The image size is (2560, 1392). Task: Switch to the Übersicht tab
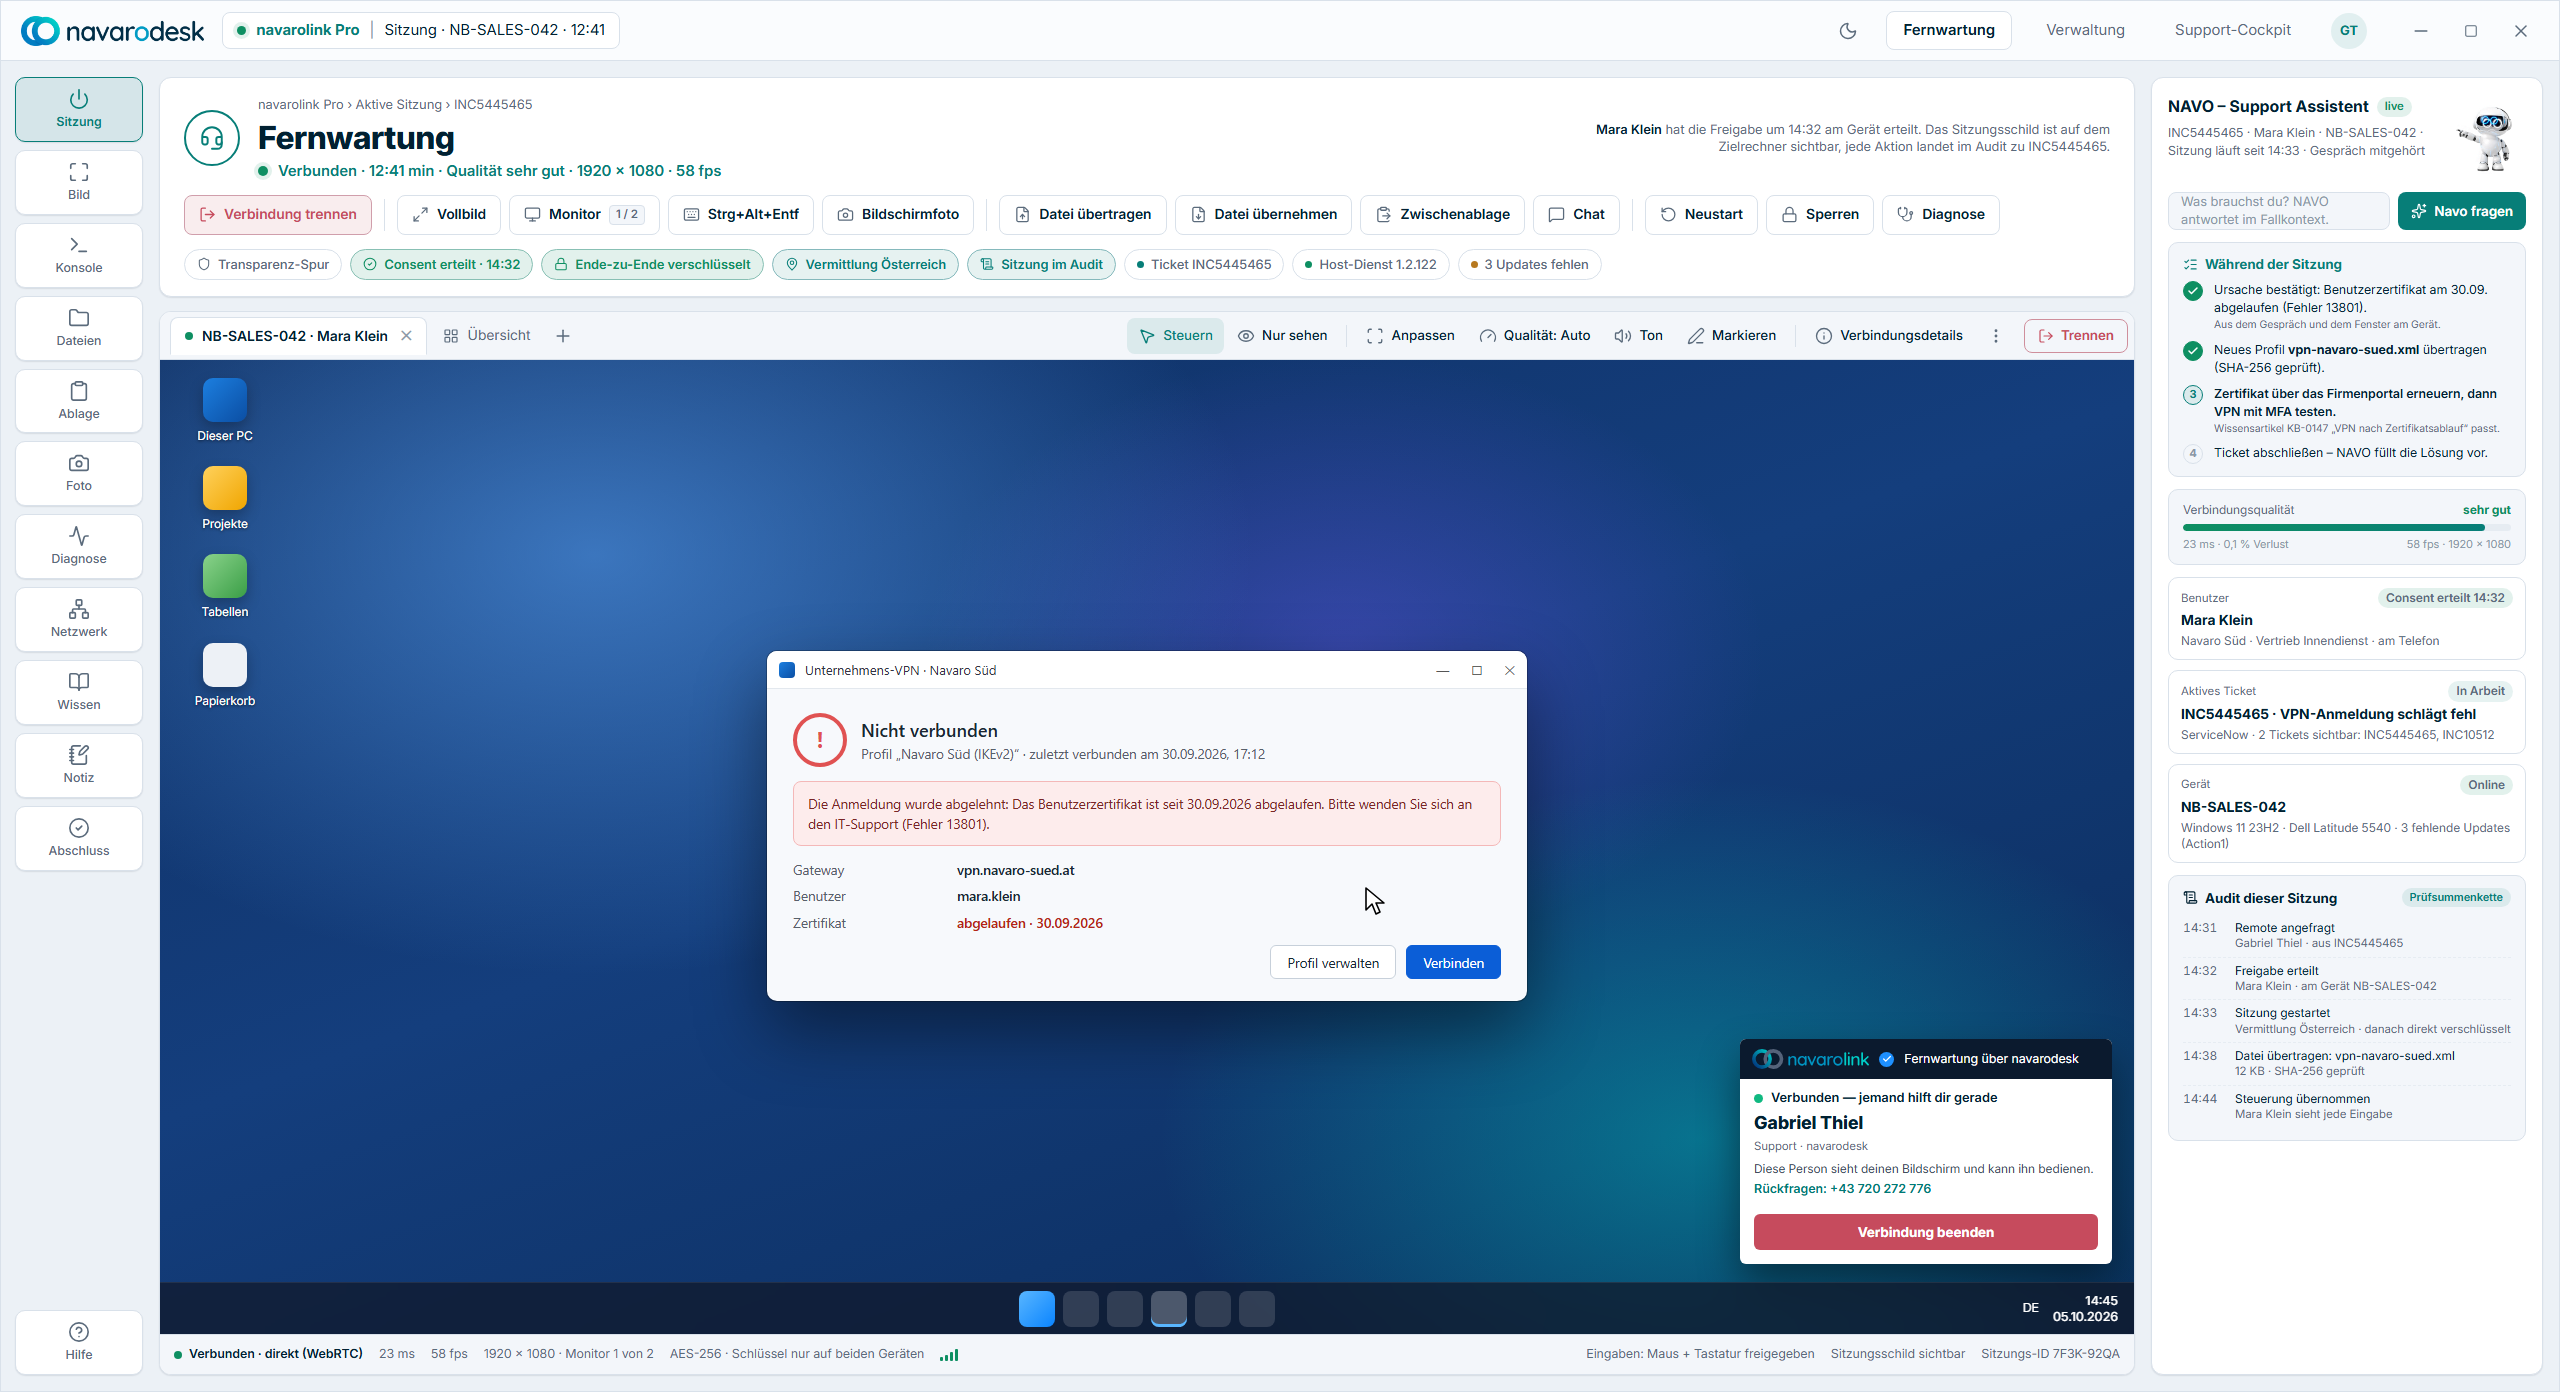click(487, 336)
